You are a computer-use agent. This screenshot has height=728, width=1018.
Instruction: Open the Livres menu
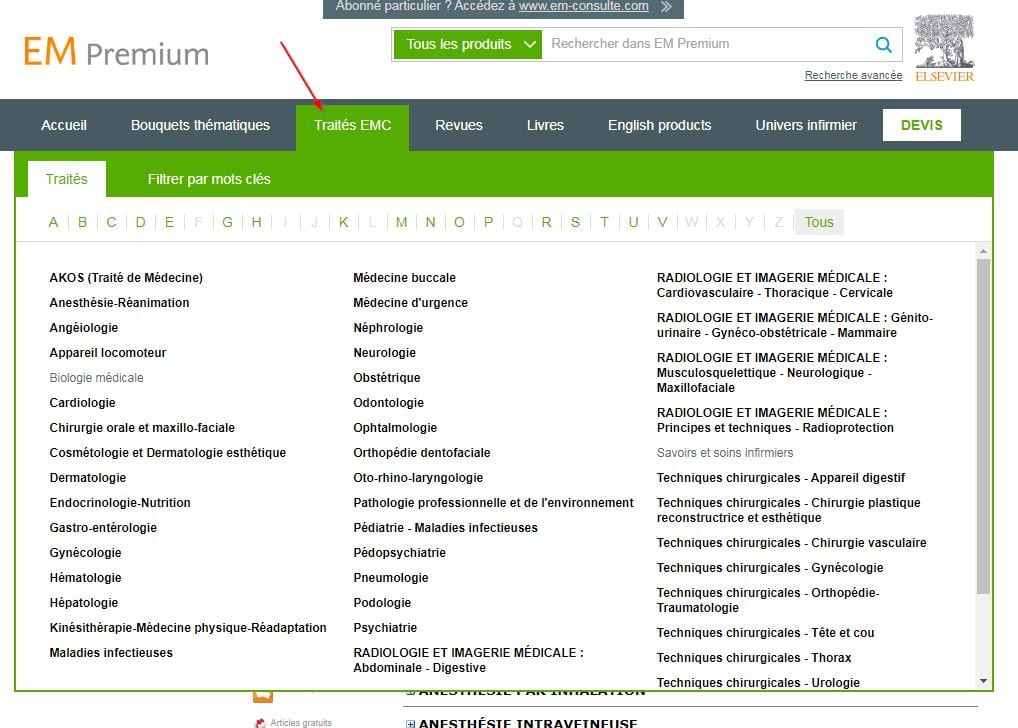coord(545,125)
